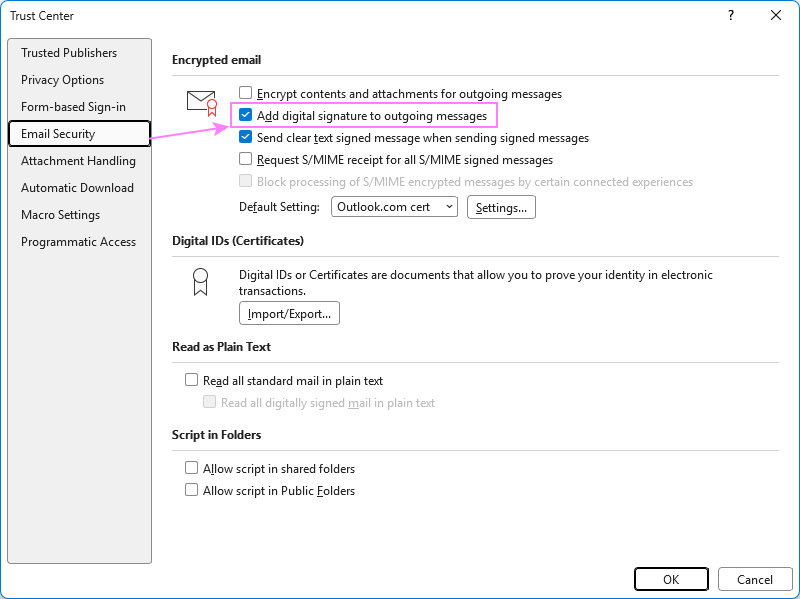Allow script in shared folders

[x=191, y=468]
